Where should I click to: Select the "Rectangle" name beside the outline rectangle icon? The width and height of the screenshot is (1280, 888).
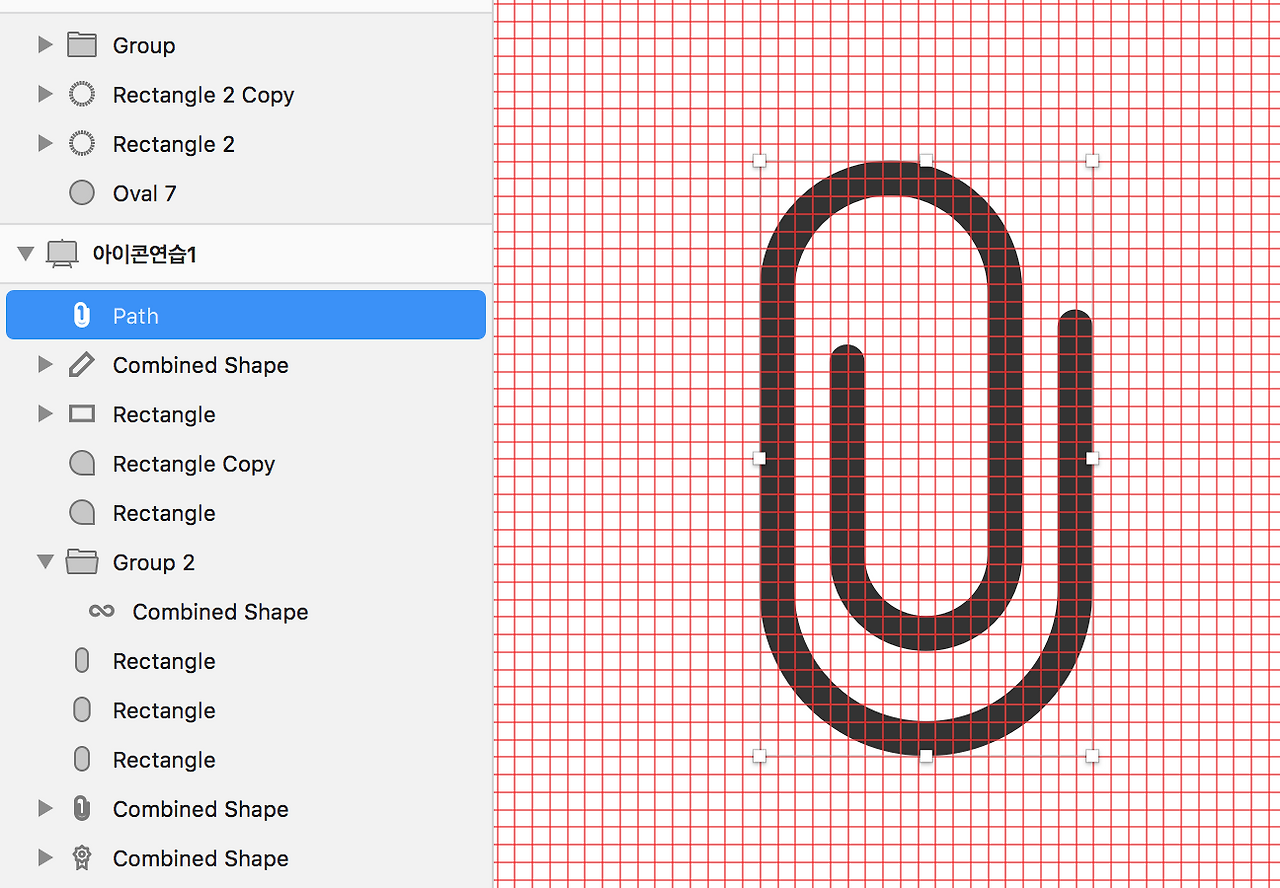164,415
